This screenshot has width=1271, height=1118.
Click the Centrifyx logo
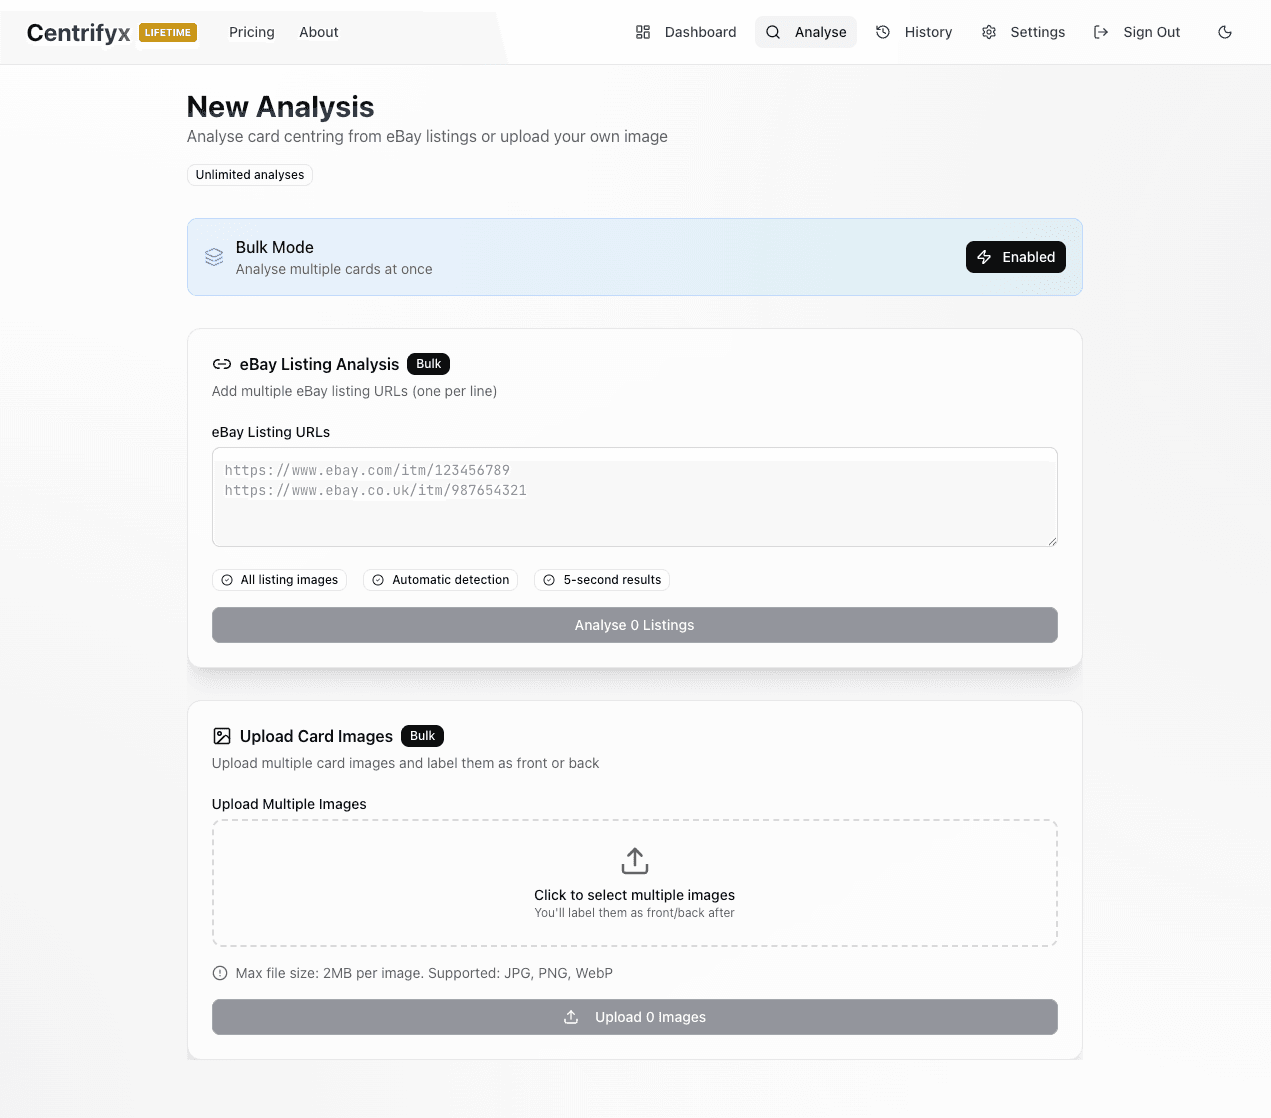79,33
